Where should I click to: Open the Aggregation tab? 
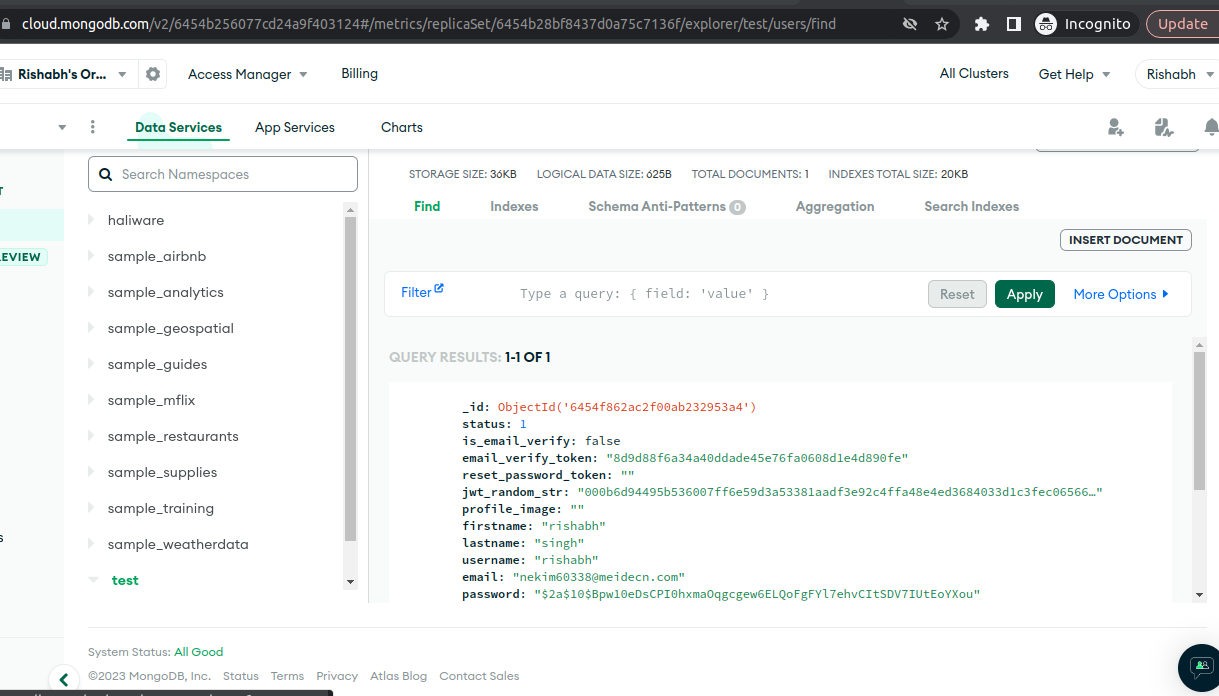835,206
